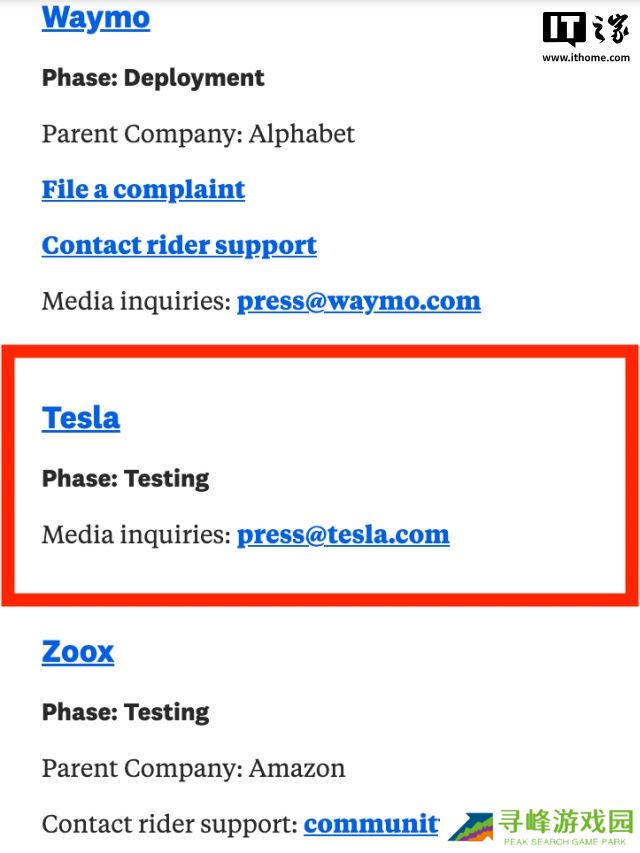The image size is (640, 853).
Task: Click the press@waymo.com email link
Action: pyautogui.click(x=358, y=302)
